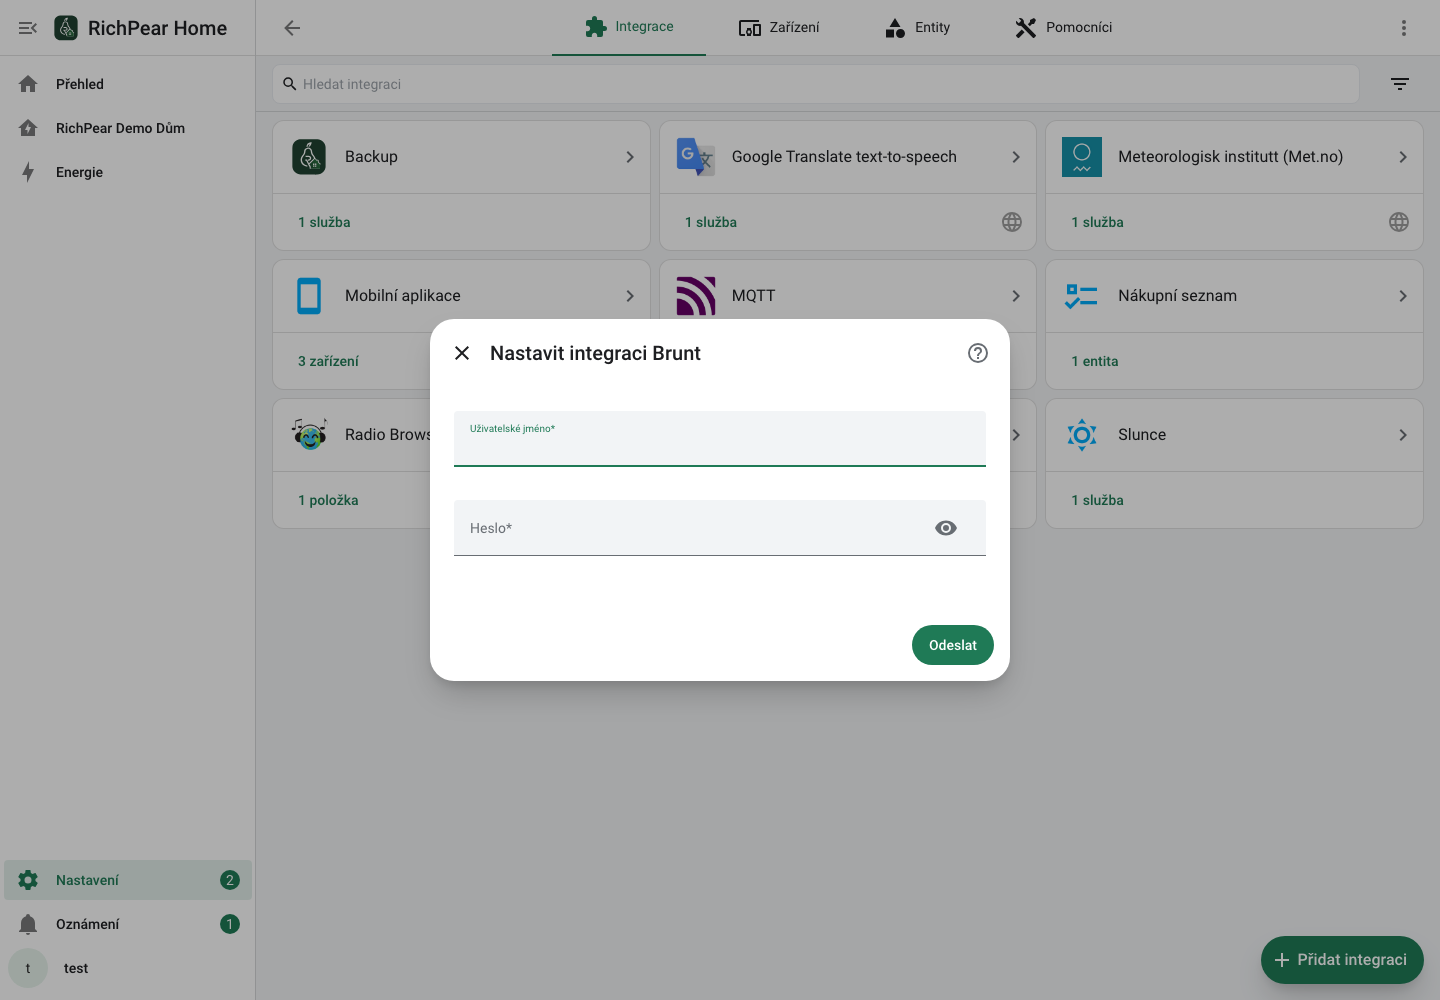The height and width of the screenshot is (1000, 1440).
Task: Collapse the sidebar menu icon
Action: [x=28, y=28]
